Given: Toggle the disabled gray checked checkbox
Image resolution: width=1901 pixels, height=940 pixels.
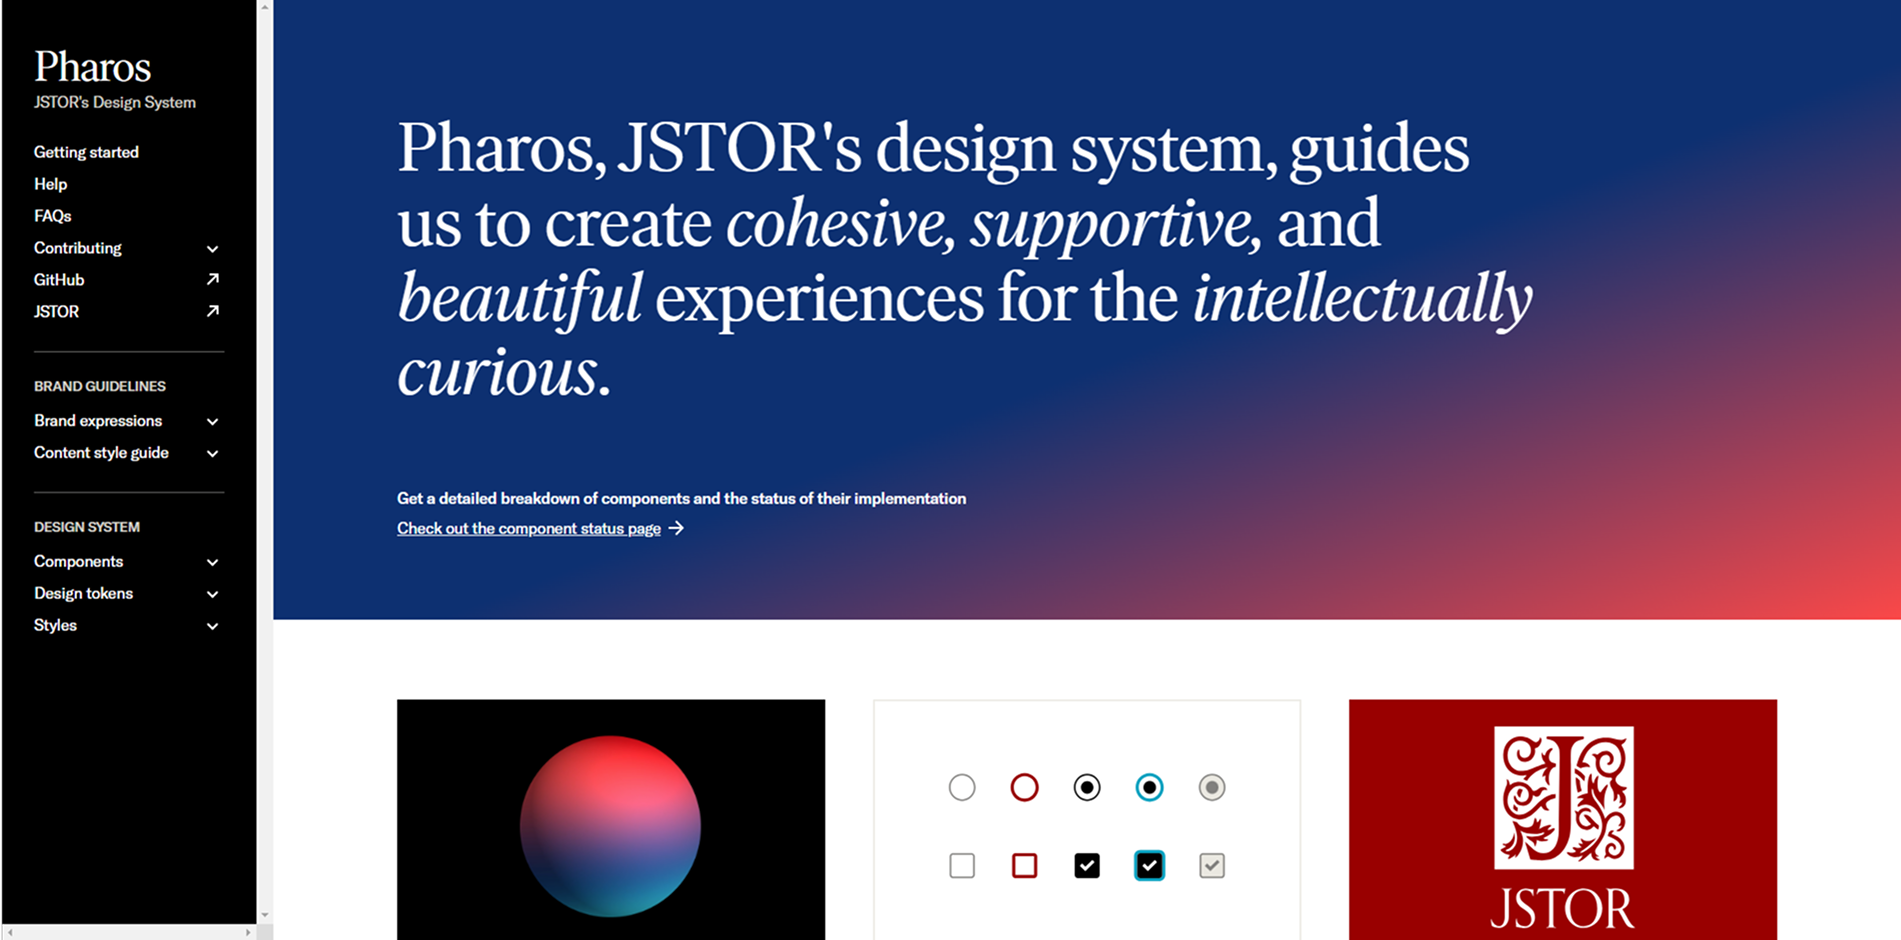Looking at the screenshot, I should (1212, 865).
